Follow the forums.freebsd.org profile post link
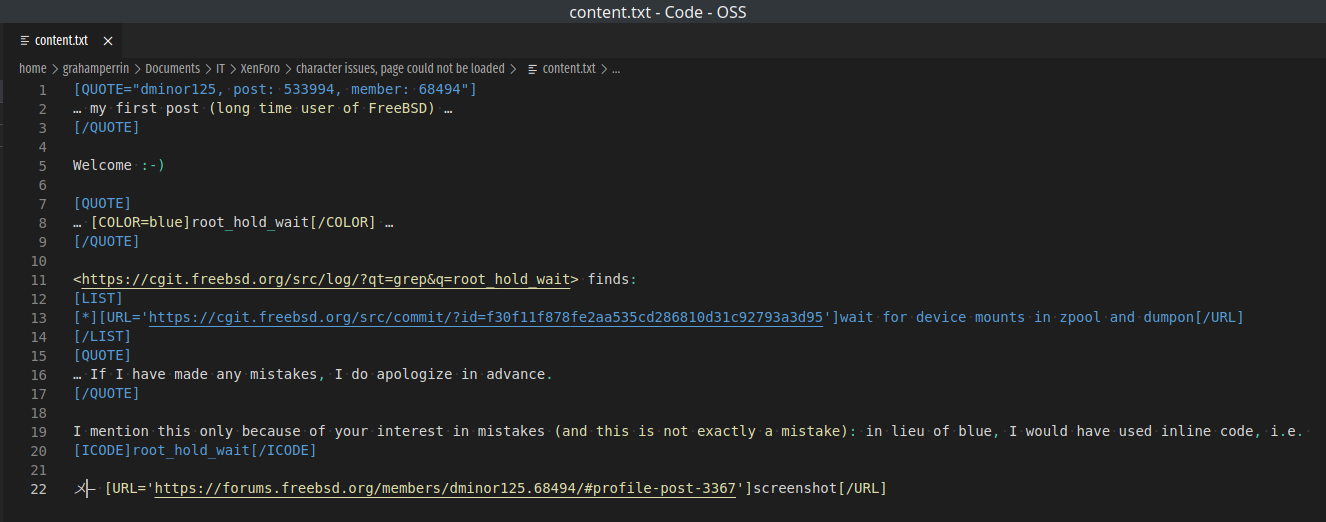Screen dimensions: 1326x522 (446, 488)
